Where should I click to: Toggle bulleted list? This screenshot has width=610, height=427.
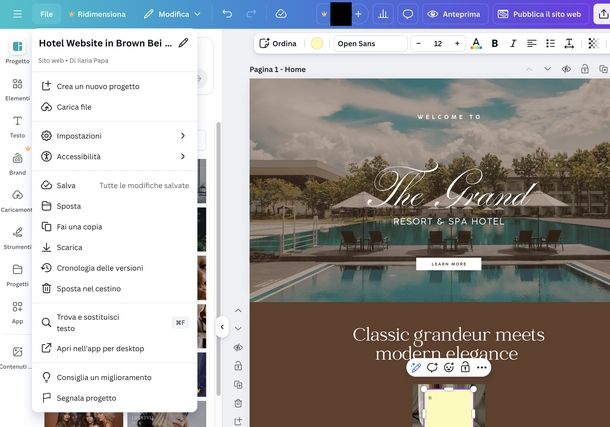550,44
